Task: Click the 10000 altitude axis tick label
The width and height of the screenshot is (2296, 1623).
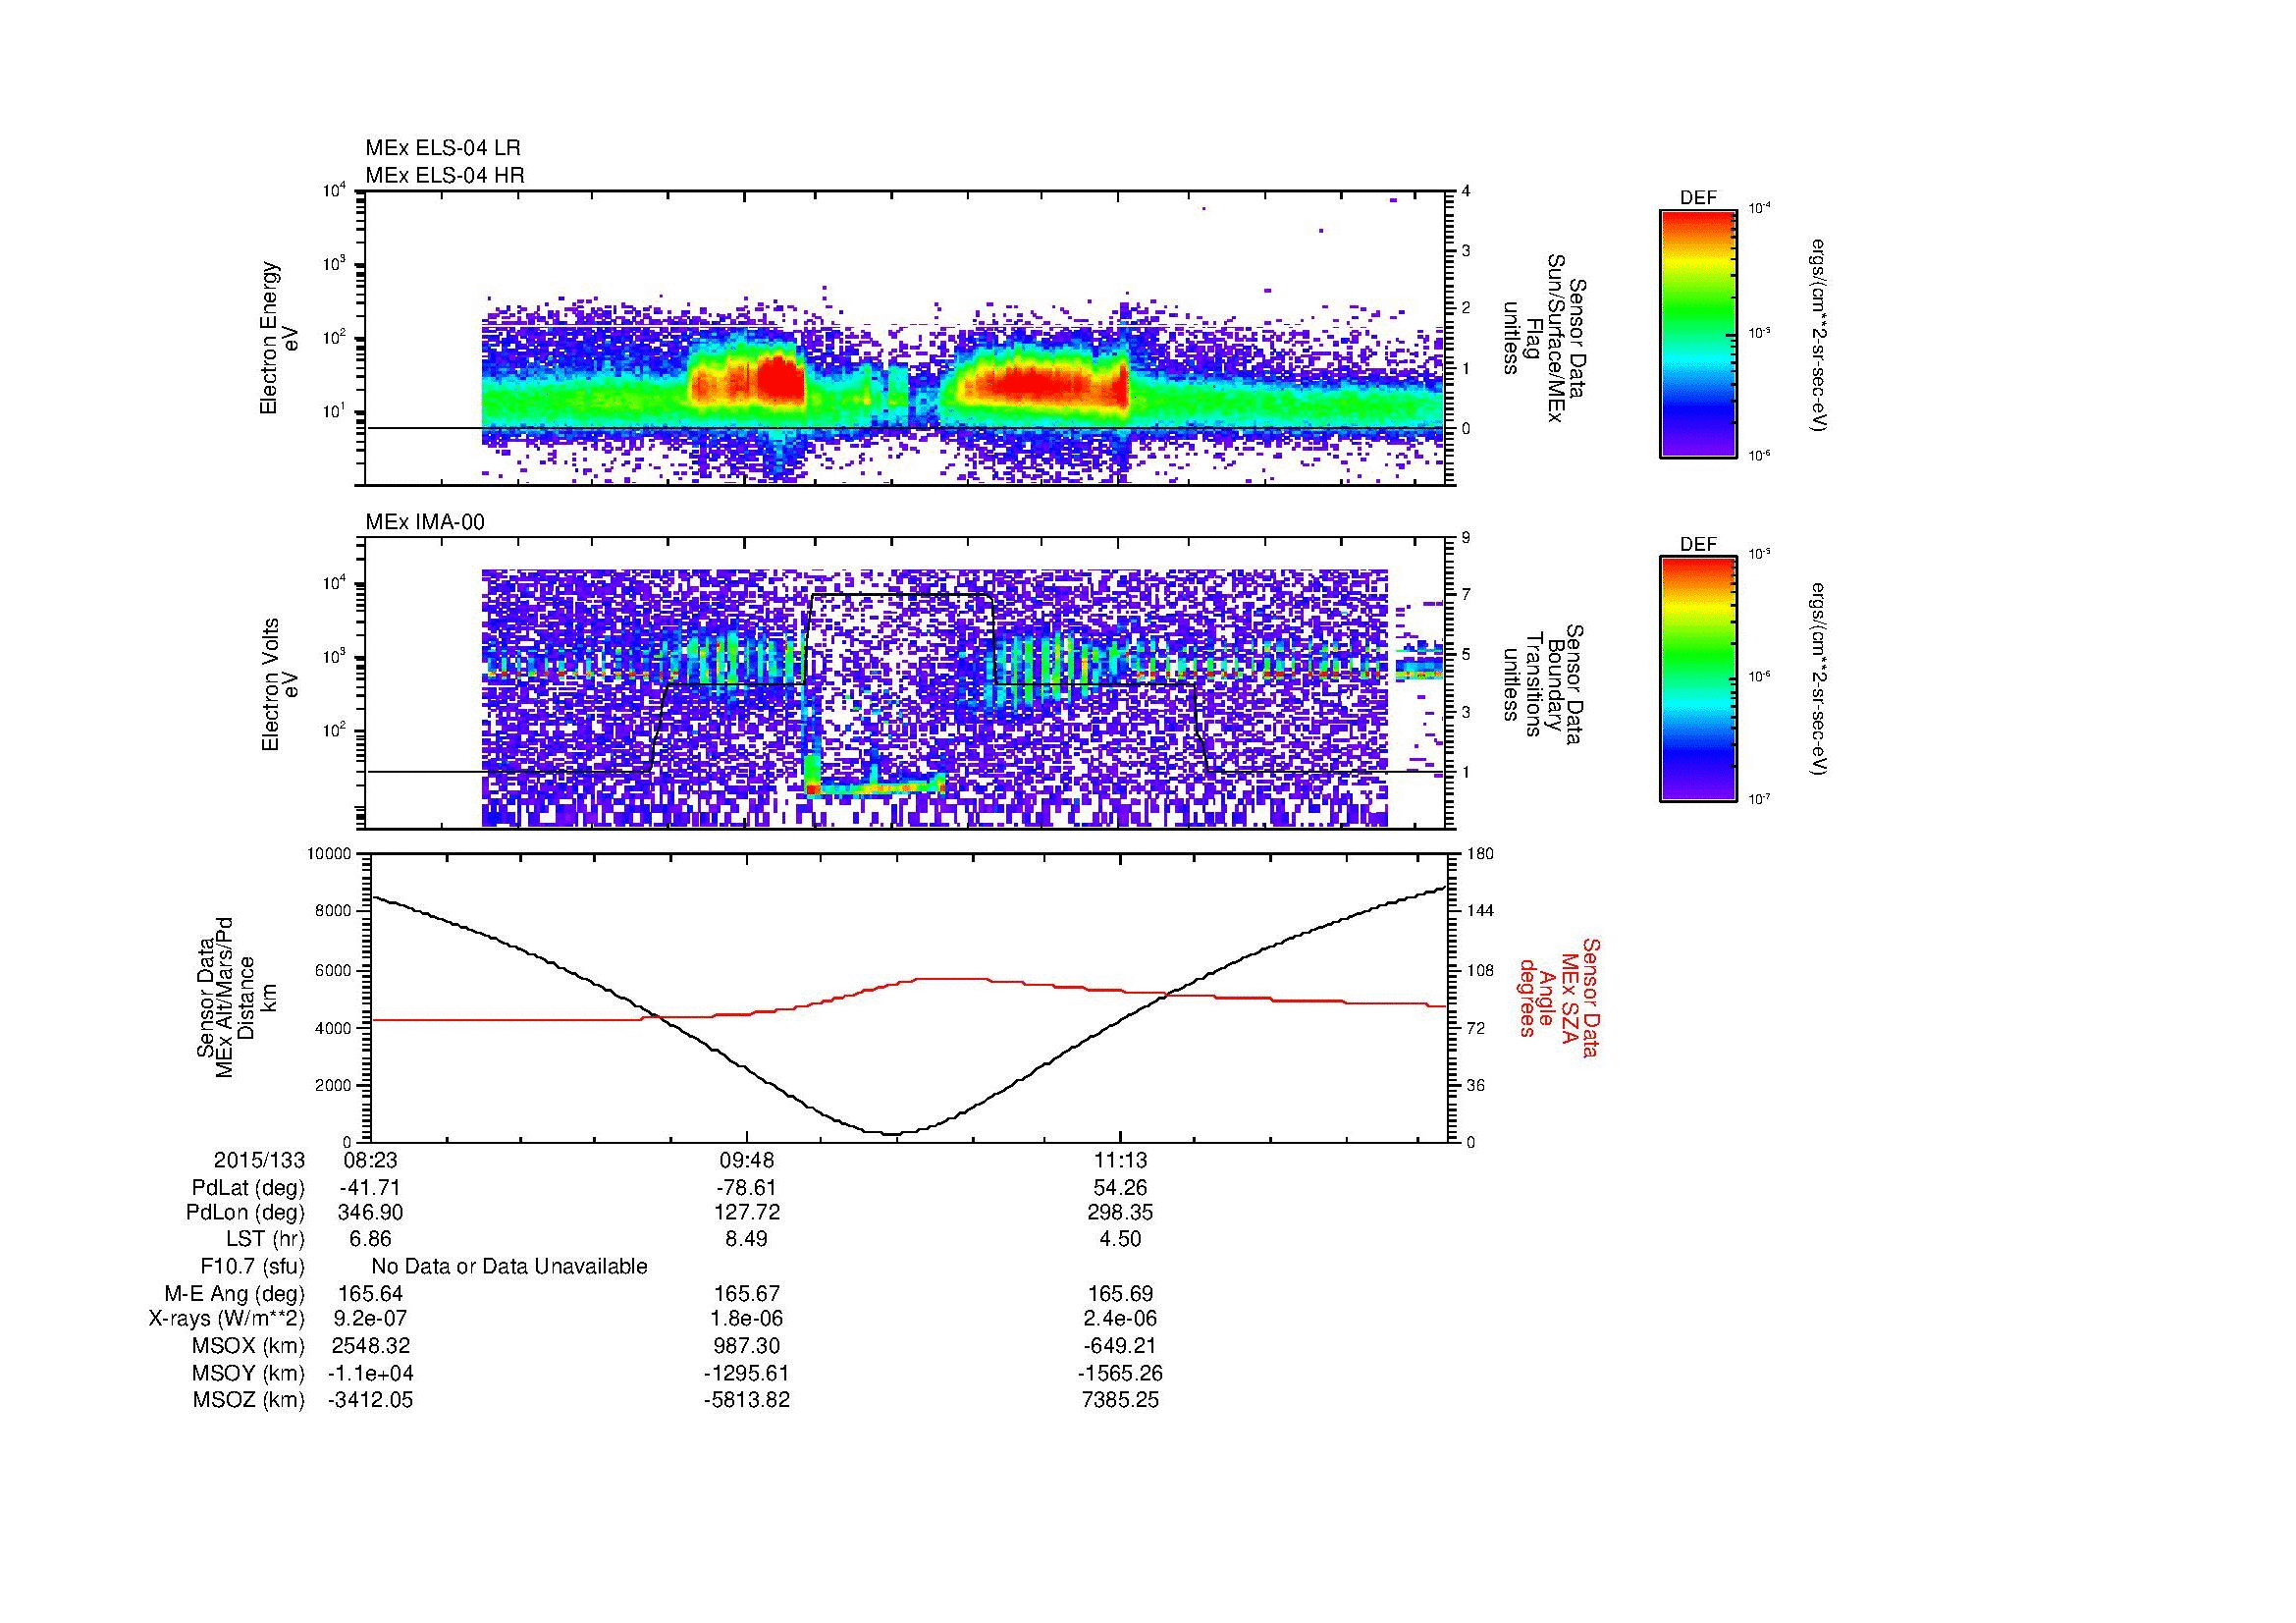Action: [330, 854]
